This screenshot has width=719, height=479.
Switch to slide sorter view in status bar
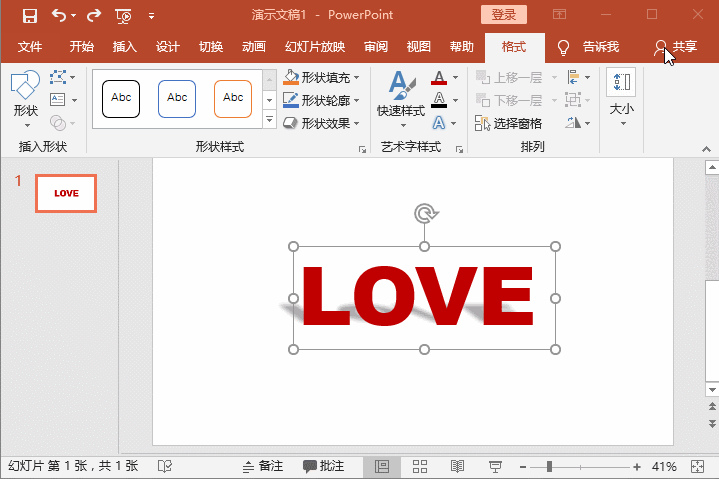(x=420, y=467)
